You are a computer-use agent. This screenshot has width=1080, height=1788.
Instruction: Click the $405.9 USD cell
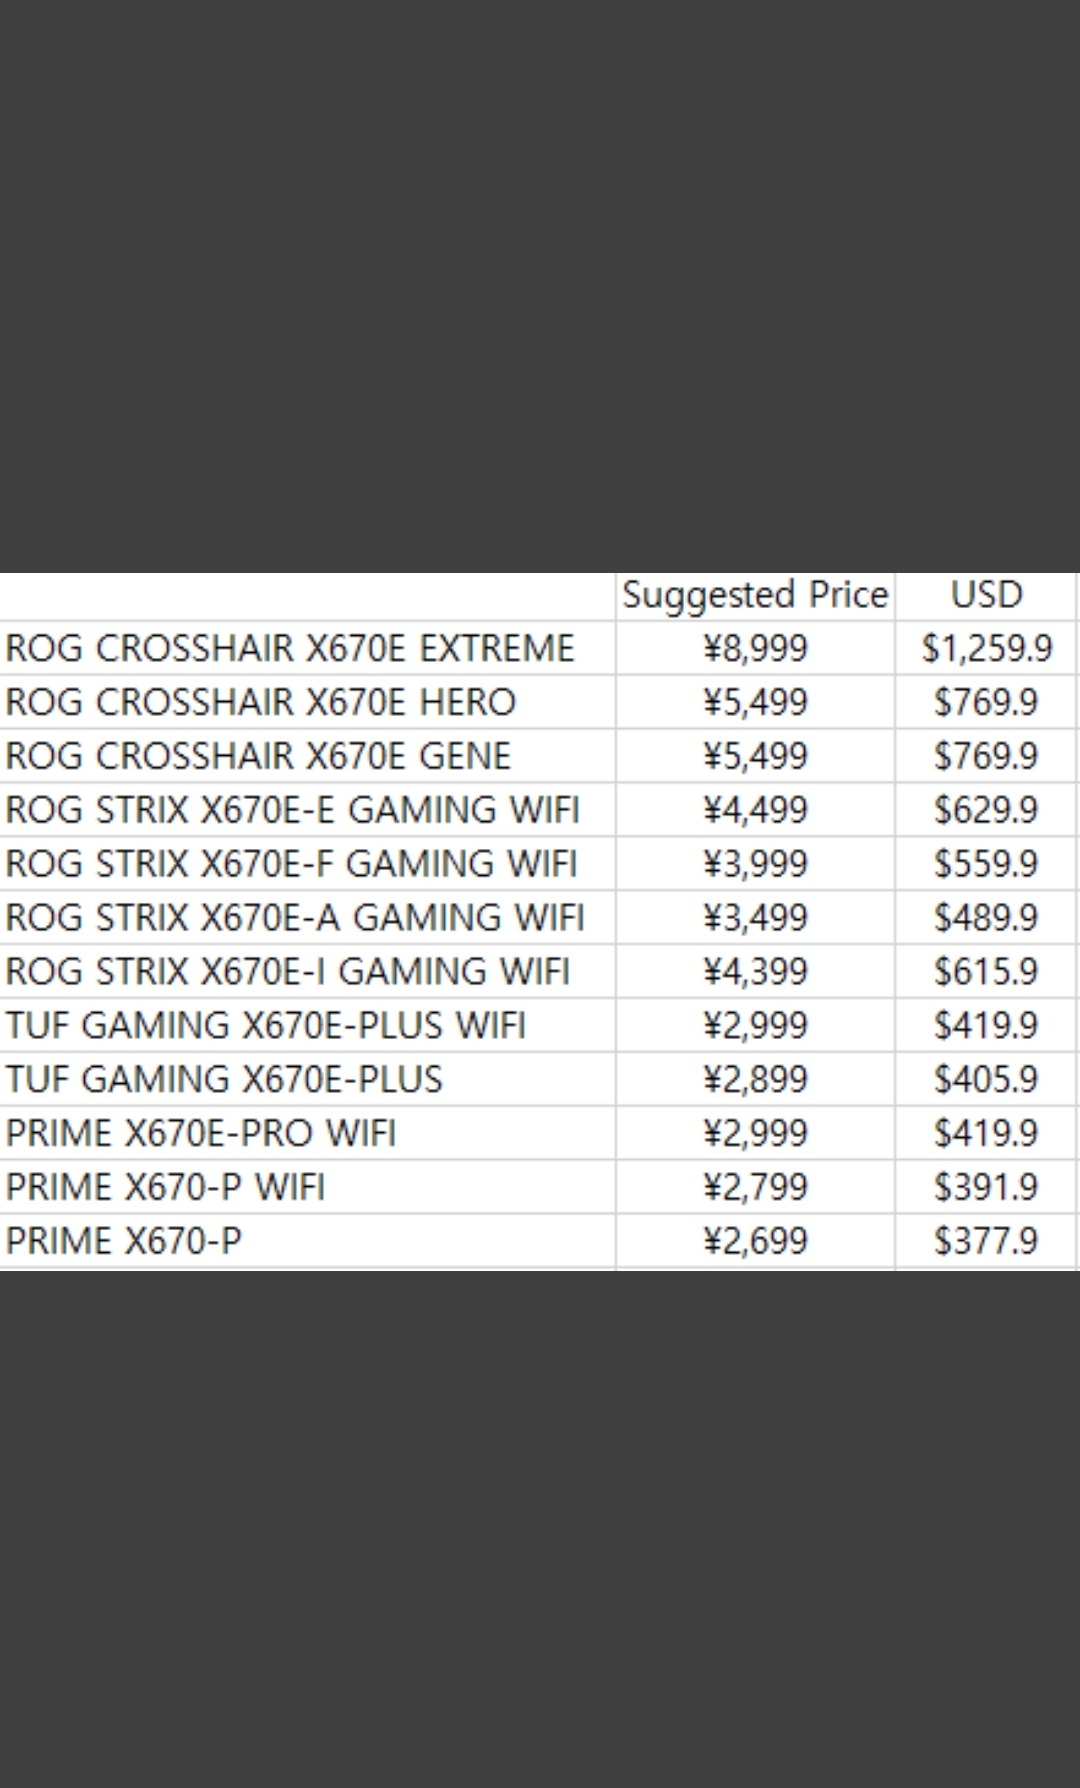[986, 1080]
